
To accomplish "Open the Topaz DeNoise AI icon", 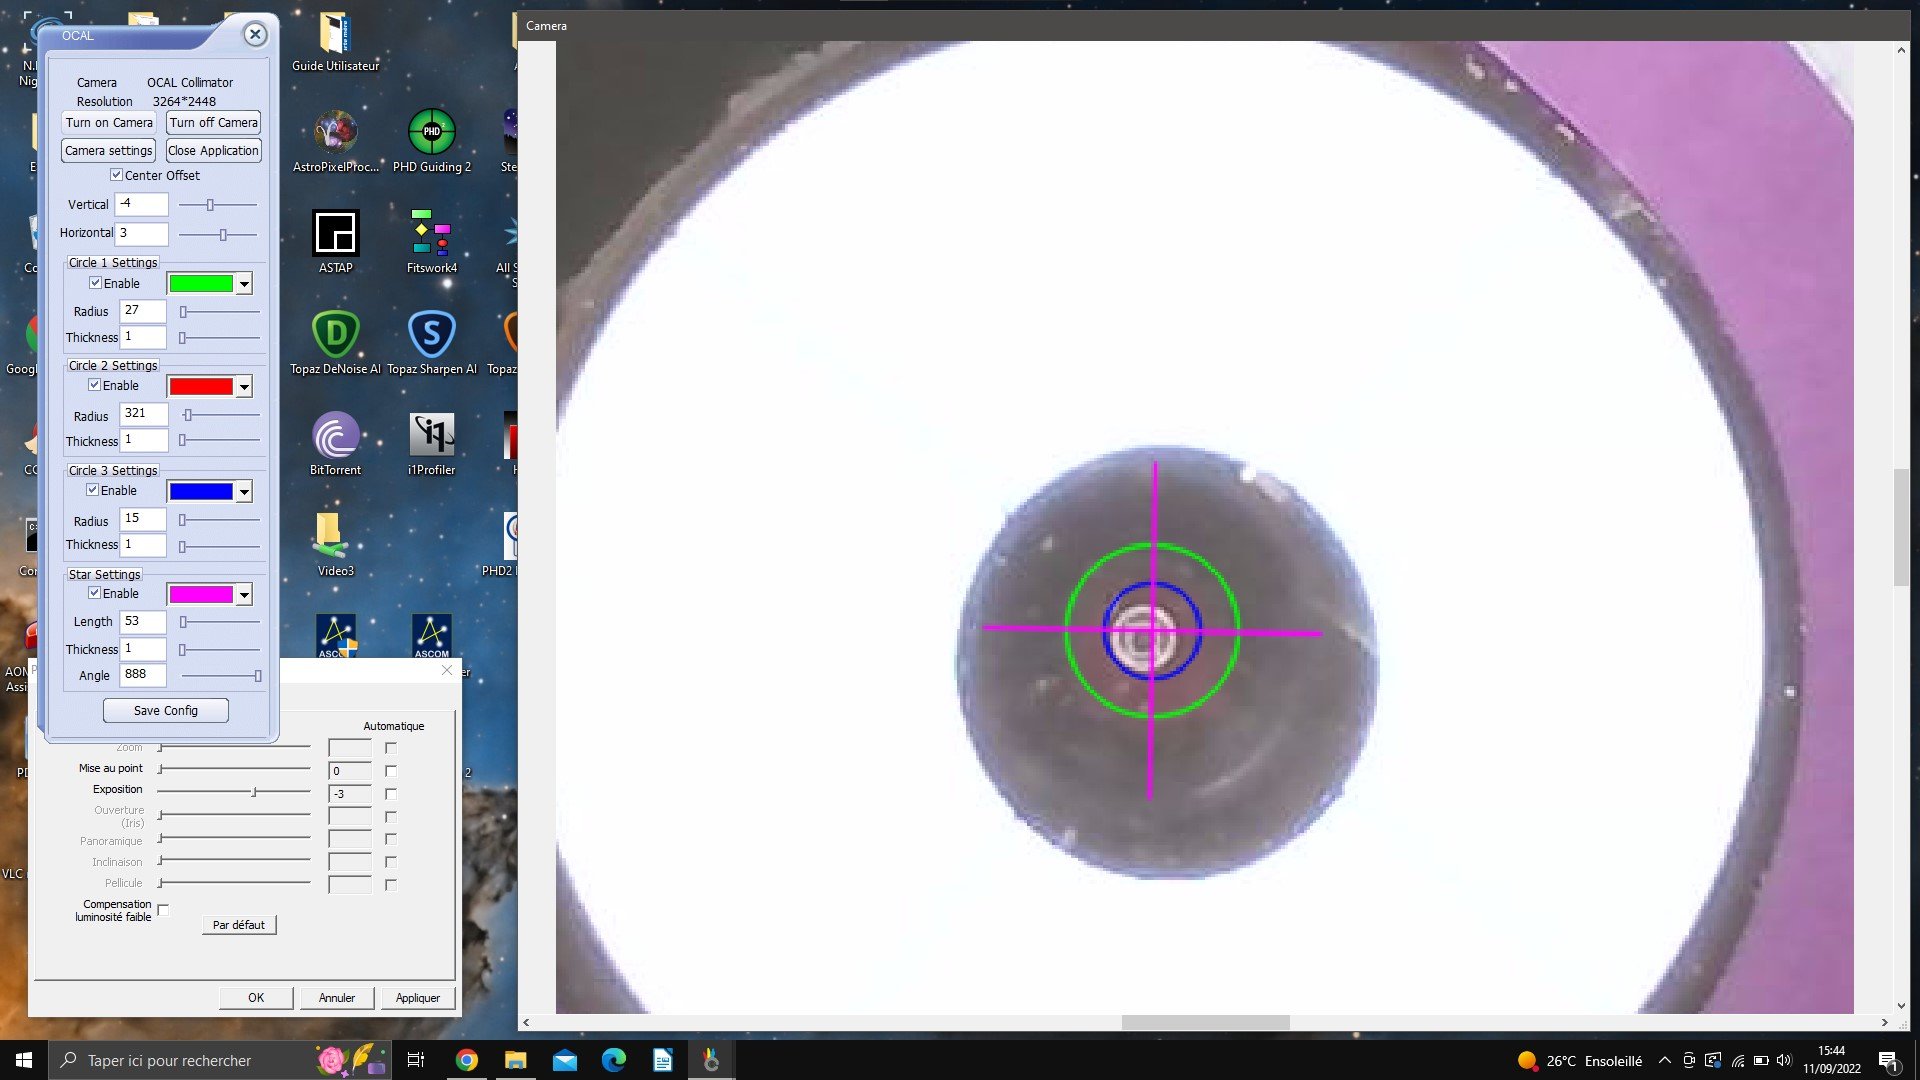I will pos(335,342).
